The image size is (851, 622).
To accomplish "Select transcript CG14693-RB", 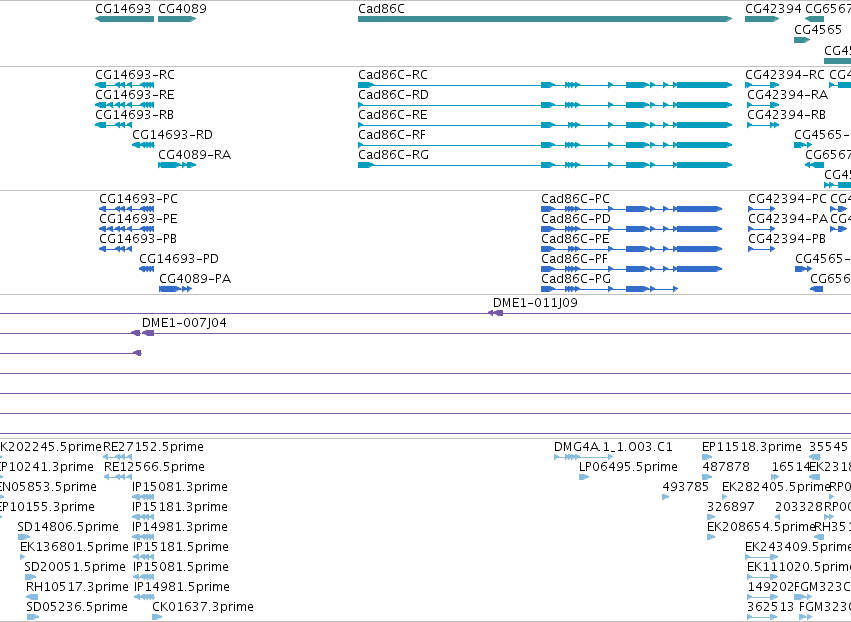I will 135,115.
